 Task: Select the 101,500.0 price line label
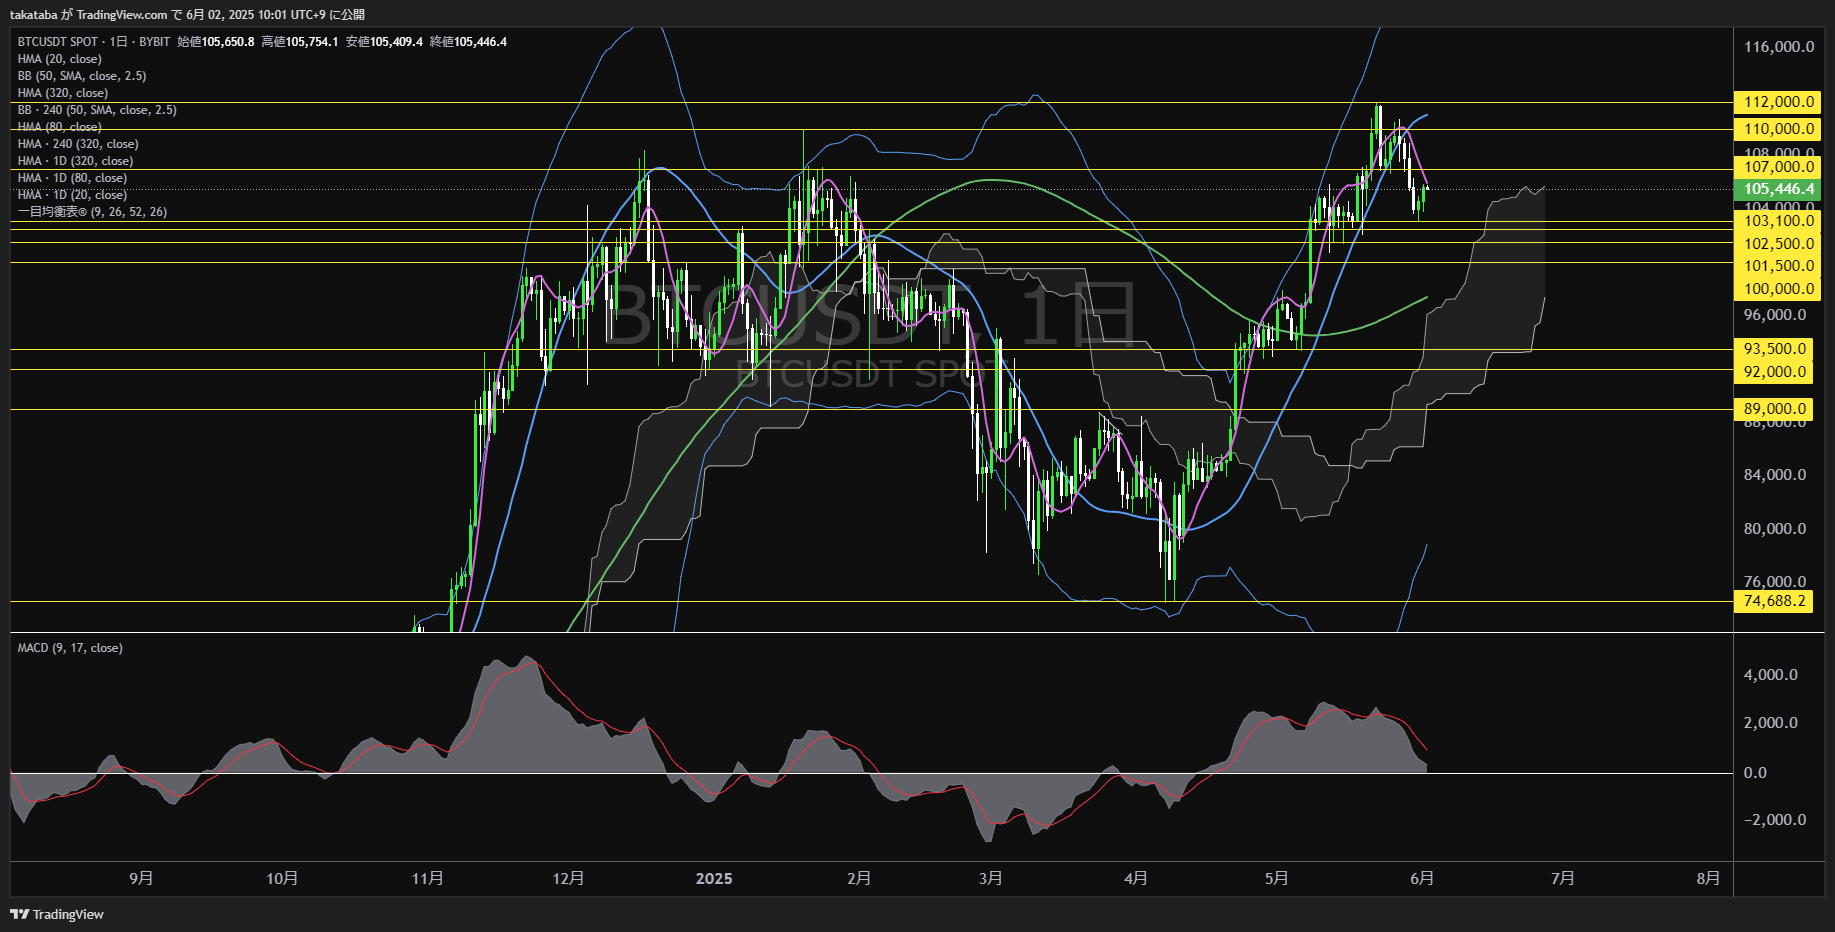(x=1778, y=266)
